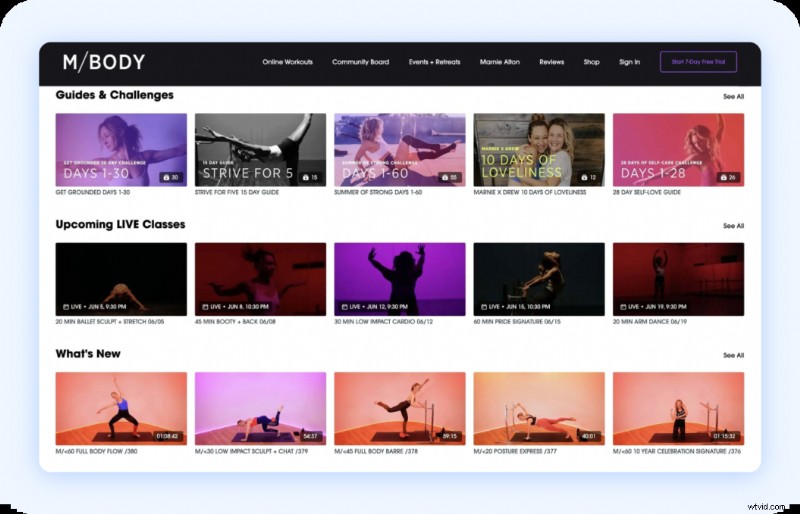This screenshot has width=800, height=514.
Task: Open the live class thumbnail for Jun 15
Action: [x=539, y=279]
